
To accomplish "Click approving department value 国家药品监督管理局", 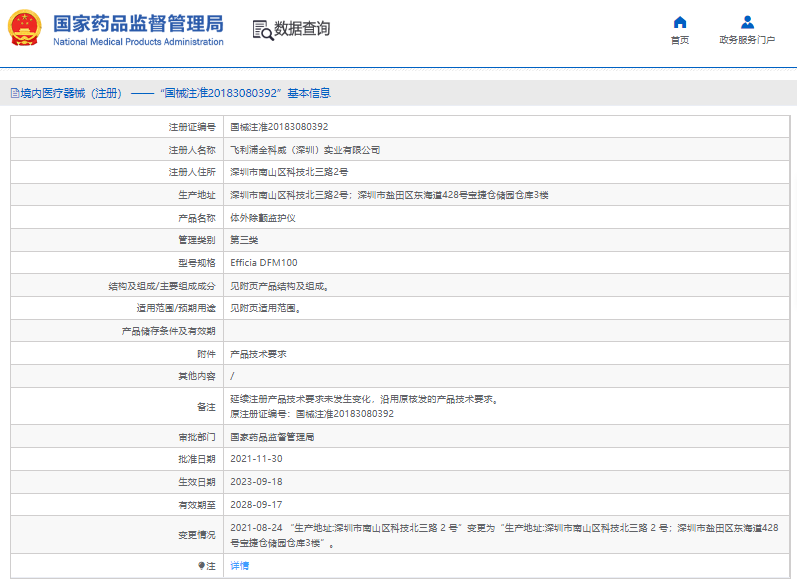I will point(272,437).
